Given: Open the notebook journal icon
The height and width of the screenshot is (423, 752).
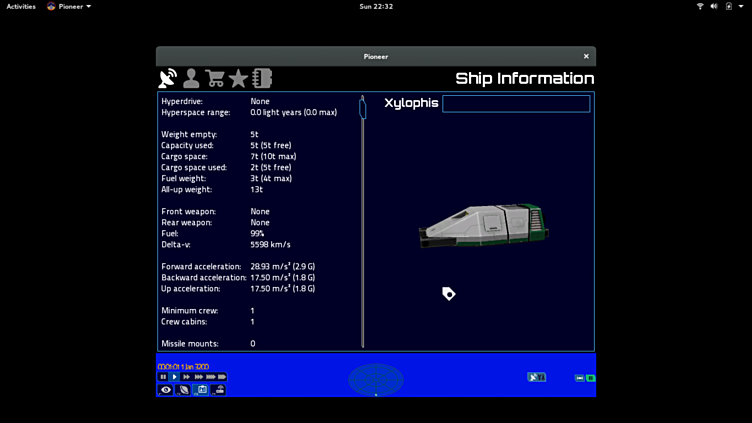Looking at the screenshot, I should click(262, 78).
